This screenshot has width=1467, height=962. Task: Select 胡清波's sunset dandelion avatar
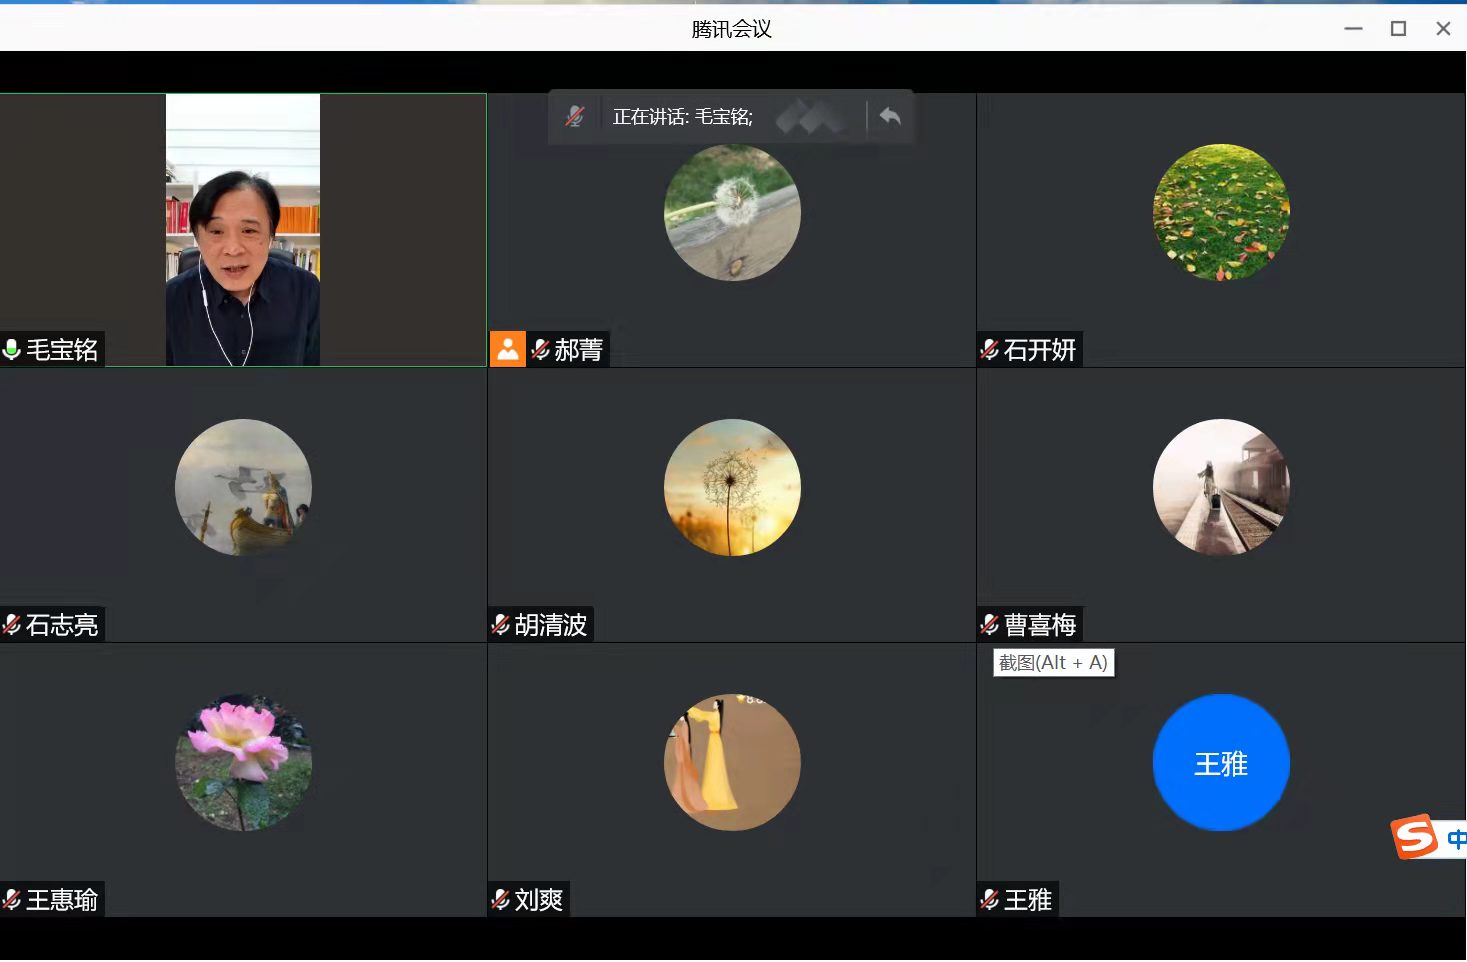(x=732, y=487)
